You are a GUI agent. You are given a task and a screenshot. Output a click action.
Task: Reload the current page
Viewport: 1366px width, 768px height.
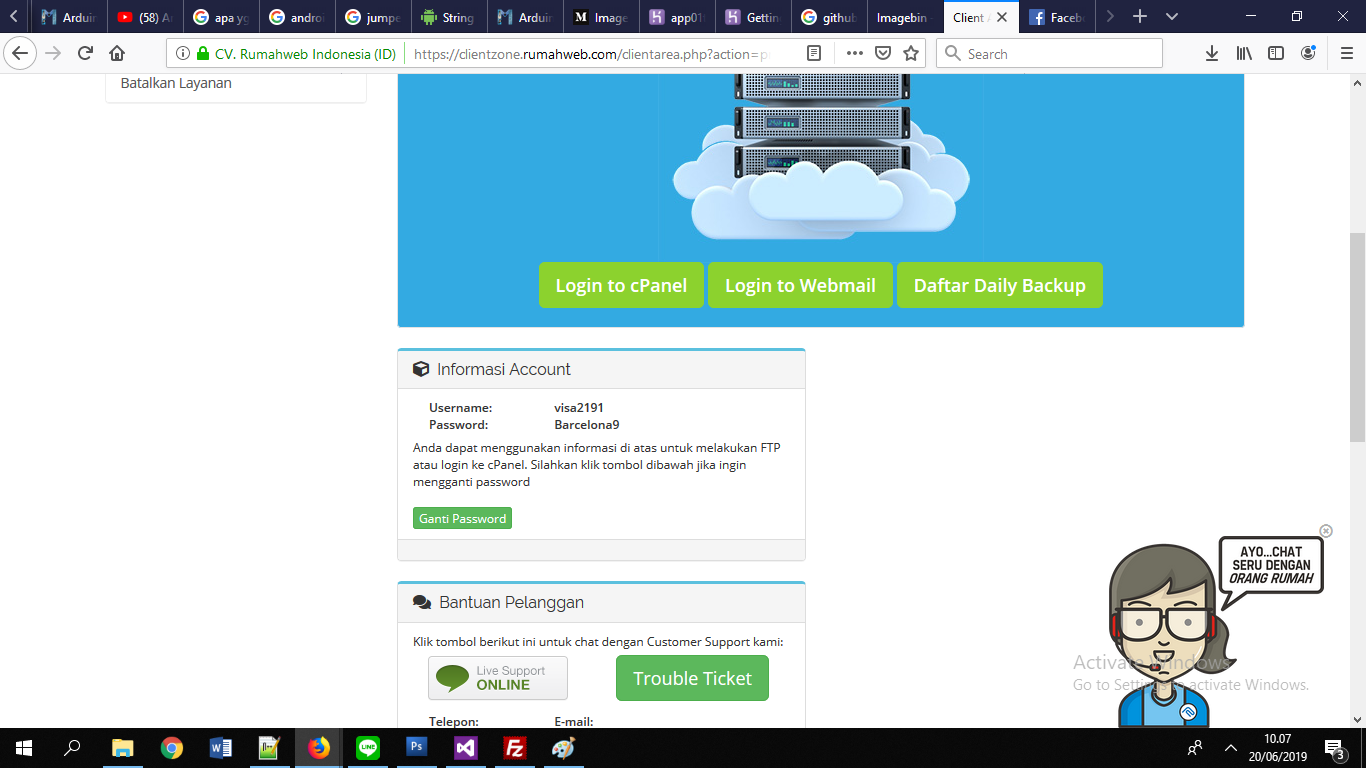(x=86, y=54)
